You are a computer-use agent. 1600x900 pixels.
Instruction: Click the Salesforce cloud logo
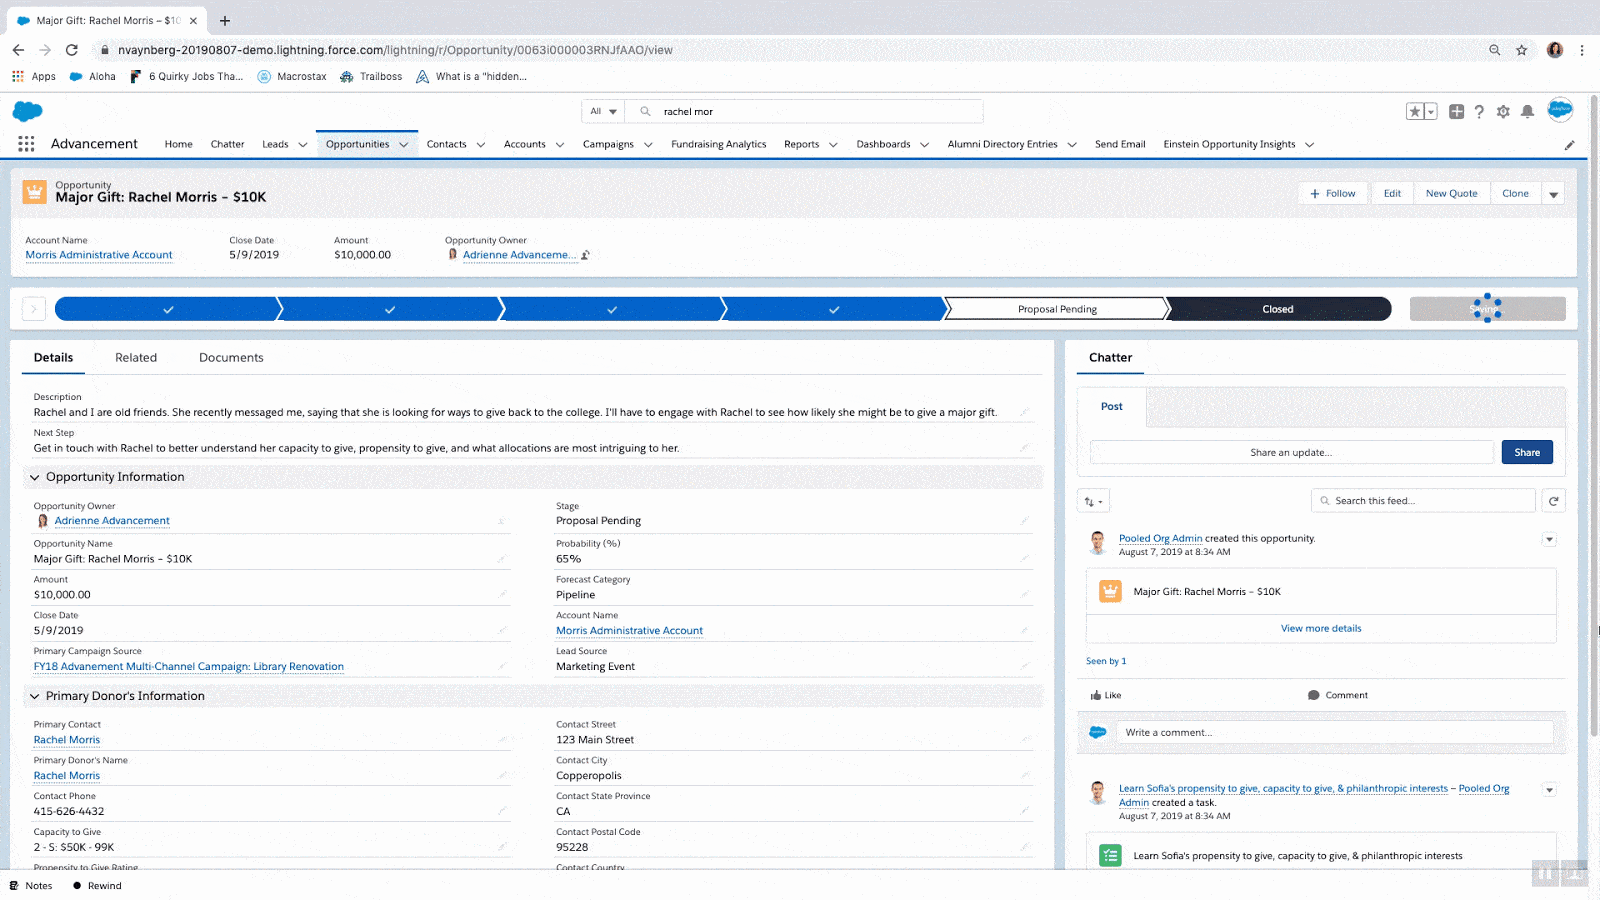28,112
